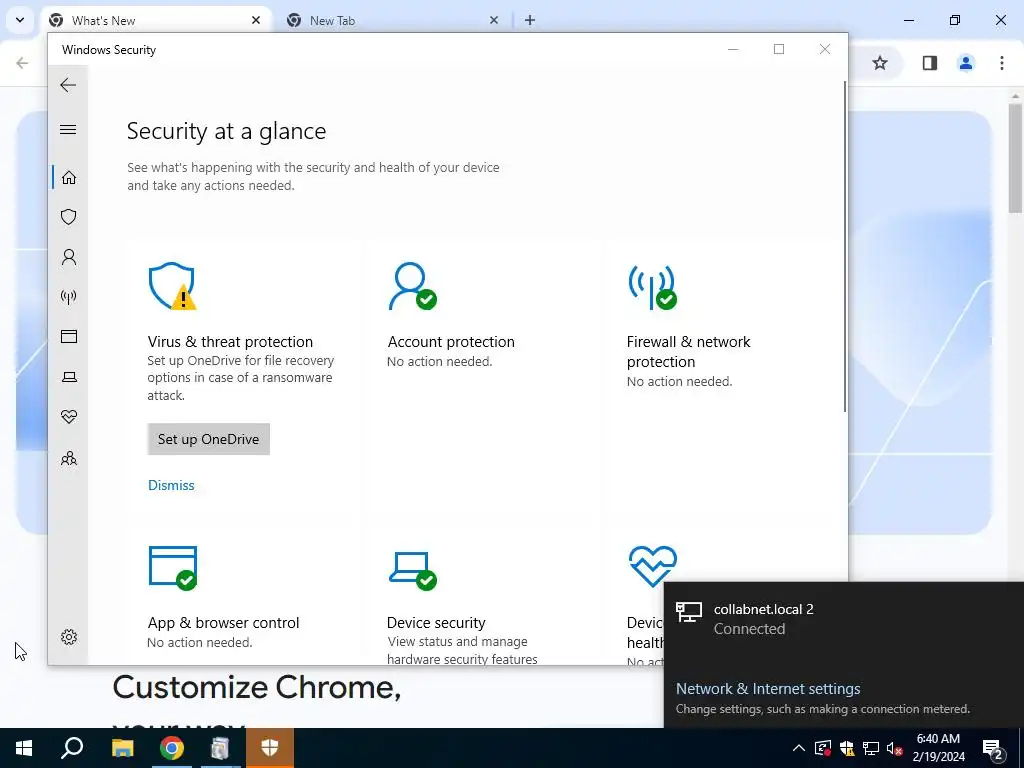The image size is (1024, 768).
Task: Open Account protection heading
Action: pos(451,342)
